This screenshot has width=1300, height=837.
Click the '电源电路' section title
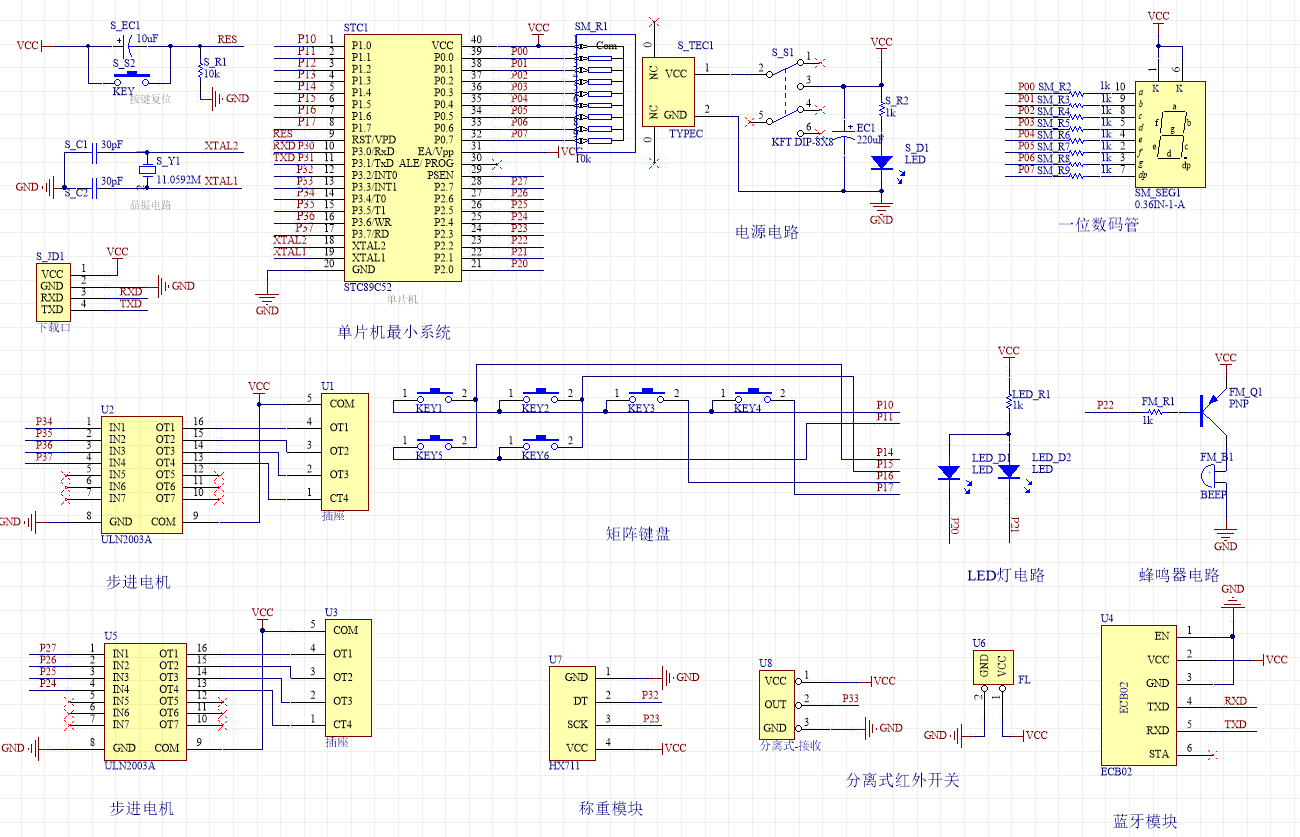pyautogui.click(x=767, y=232)
